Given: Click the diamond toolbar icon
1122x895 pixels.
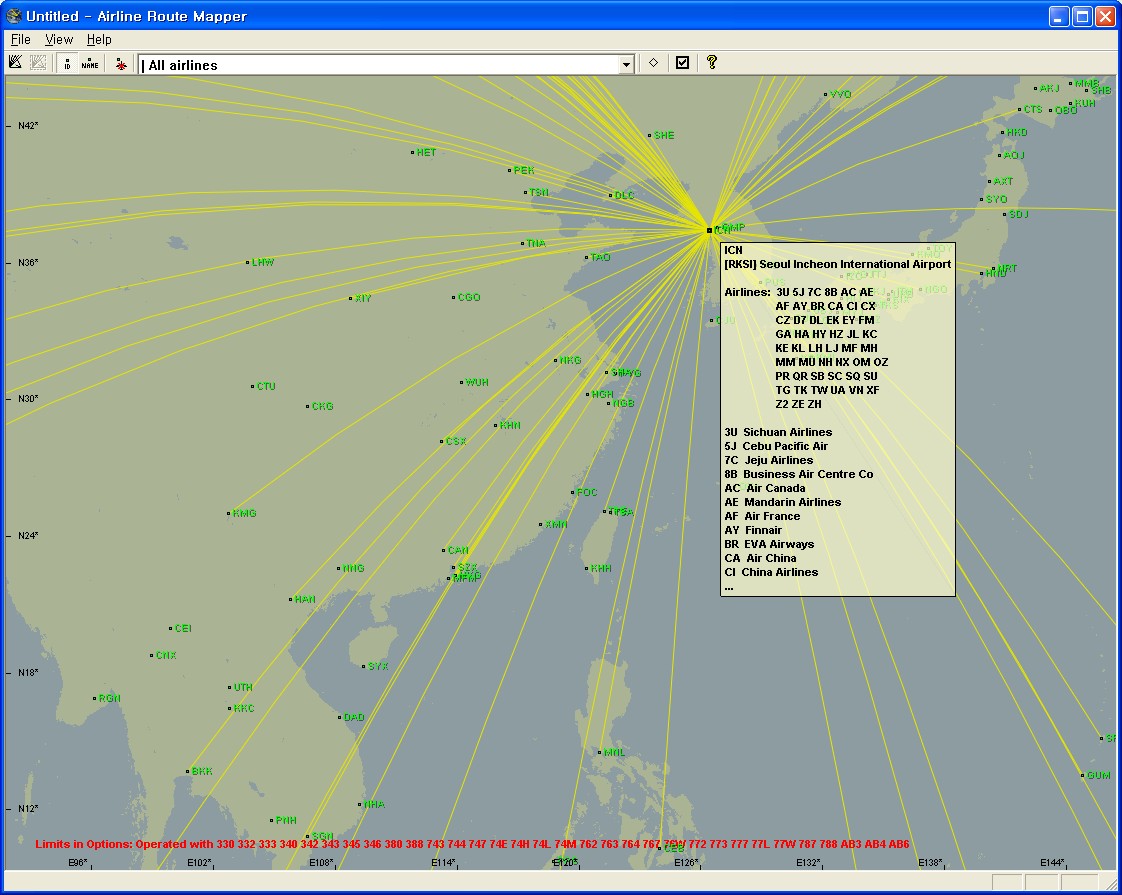Looking at the screenshot, I should point(651,62).
